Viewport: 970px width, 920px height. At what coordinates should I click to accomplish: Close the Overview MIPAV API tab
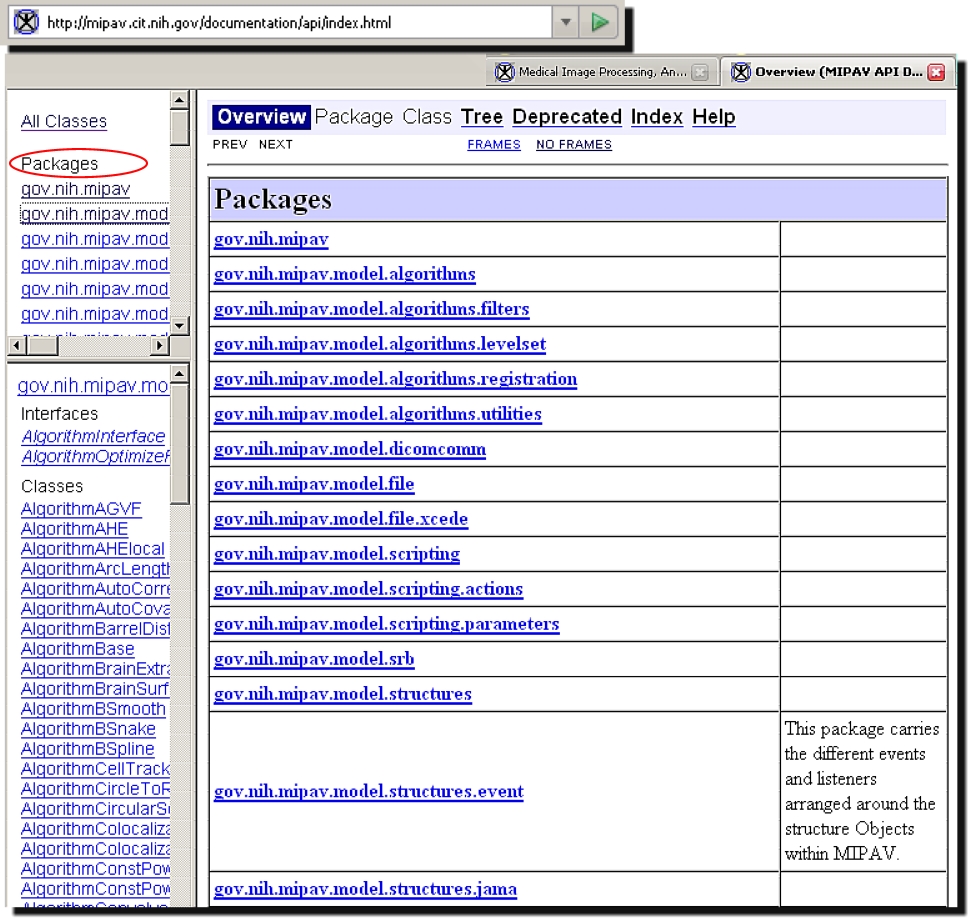936,72
